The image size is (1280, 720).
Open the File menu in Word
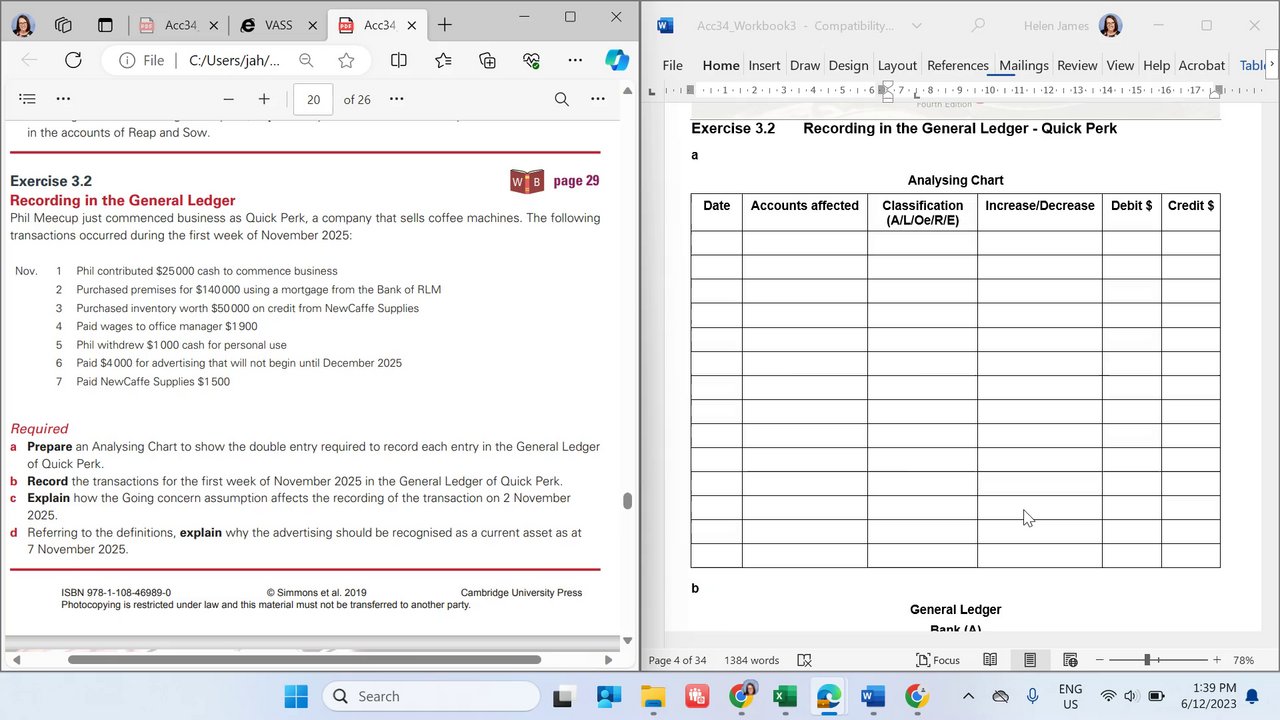pos(673,65)
